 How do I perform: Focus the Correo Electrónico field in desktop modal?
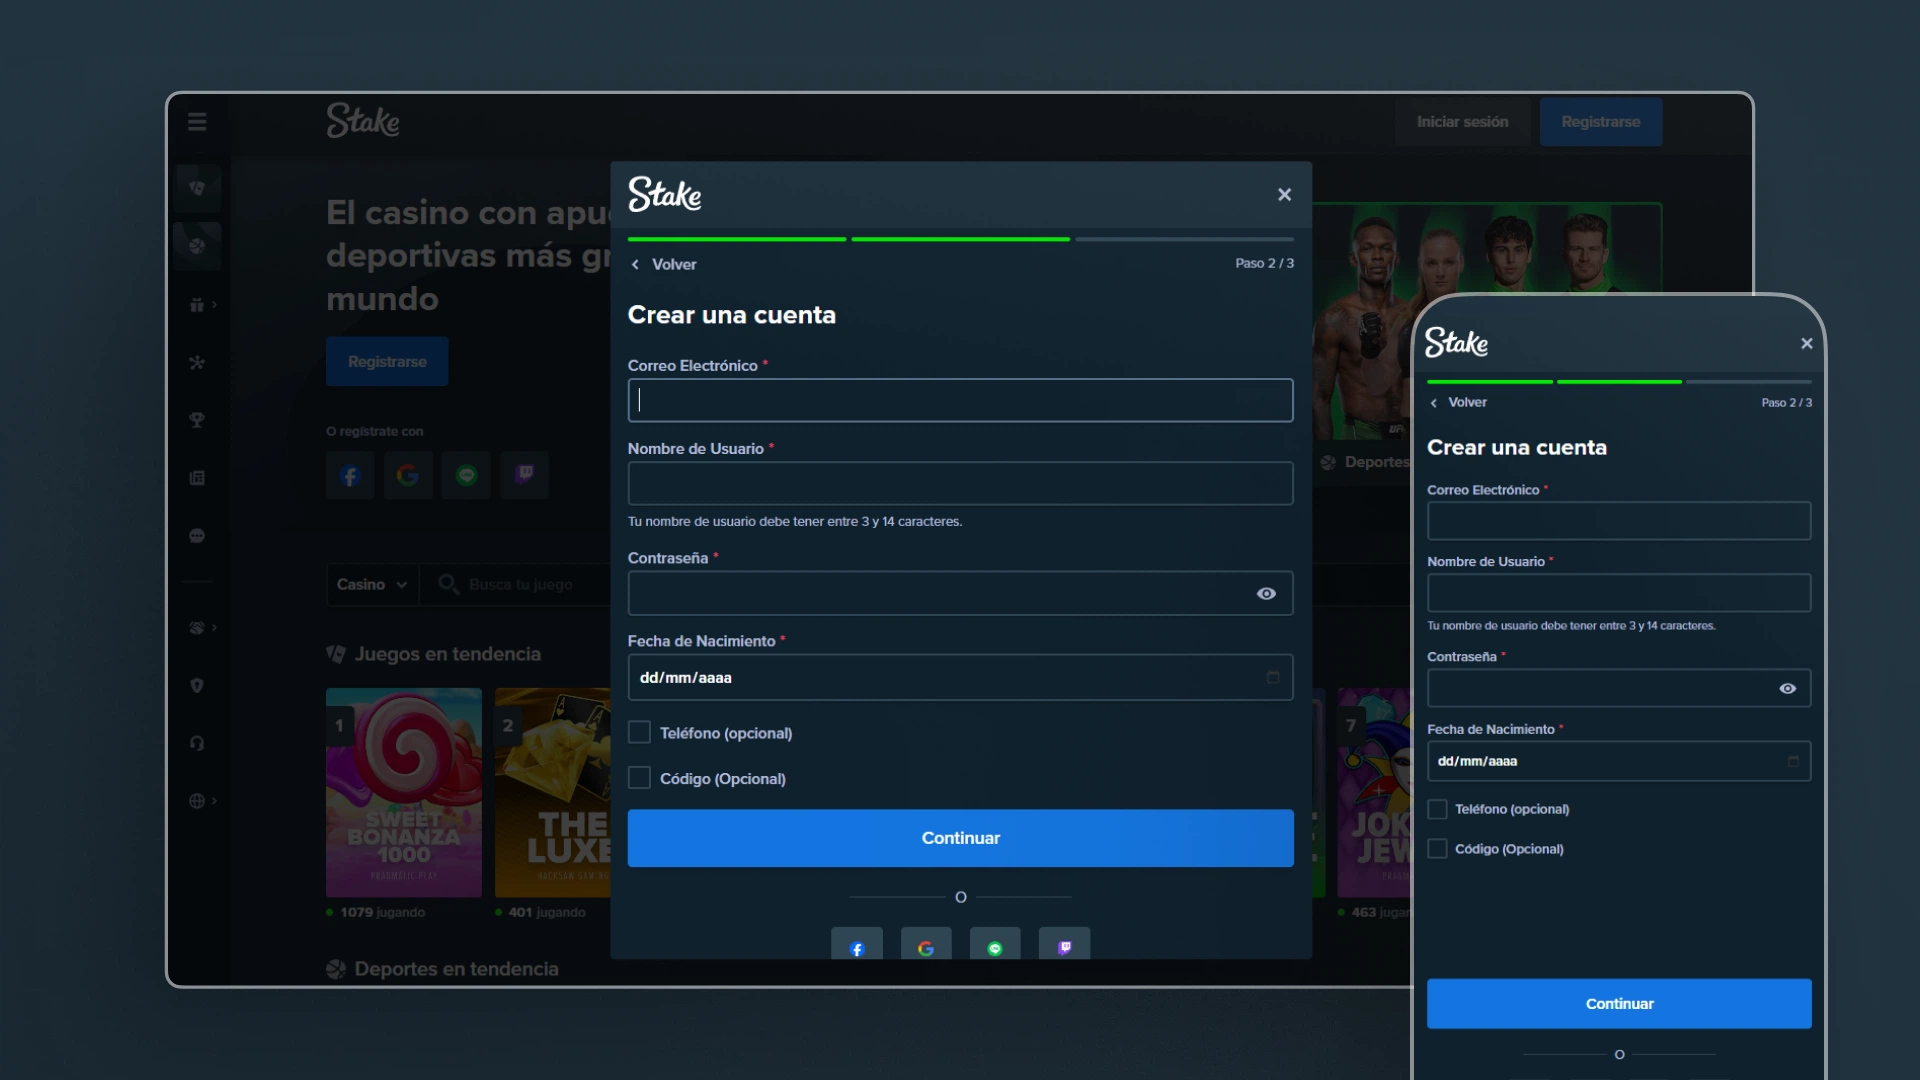[960, 400]
